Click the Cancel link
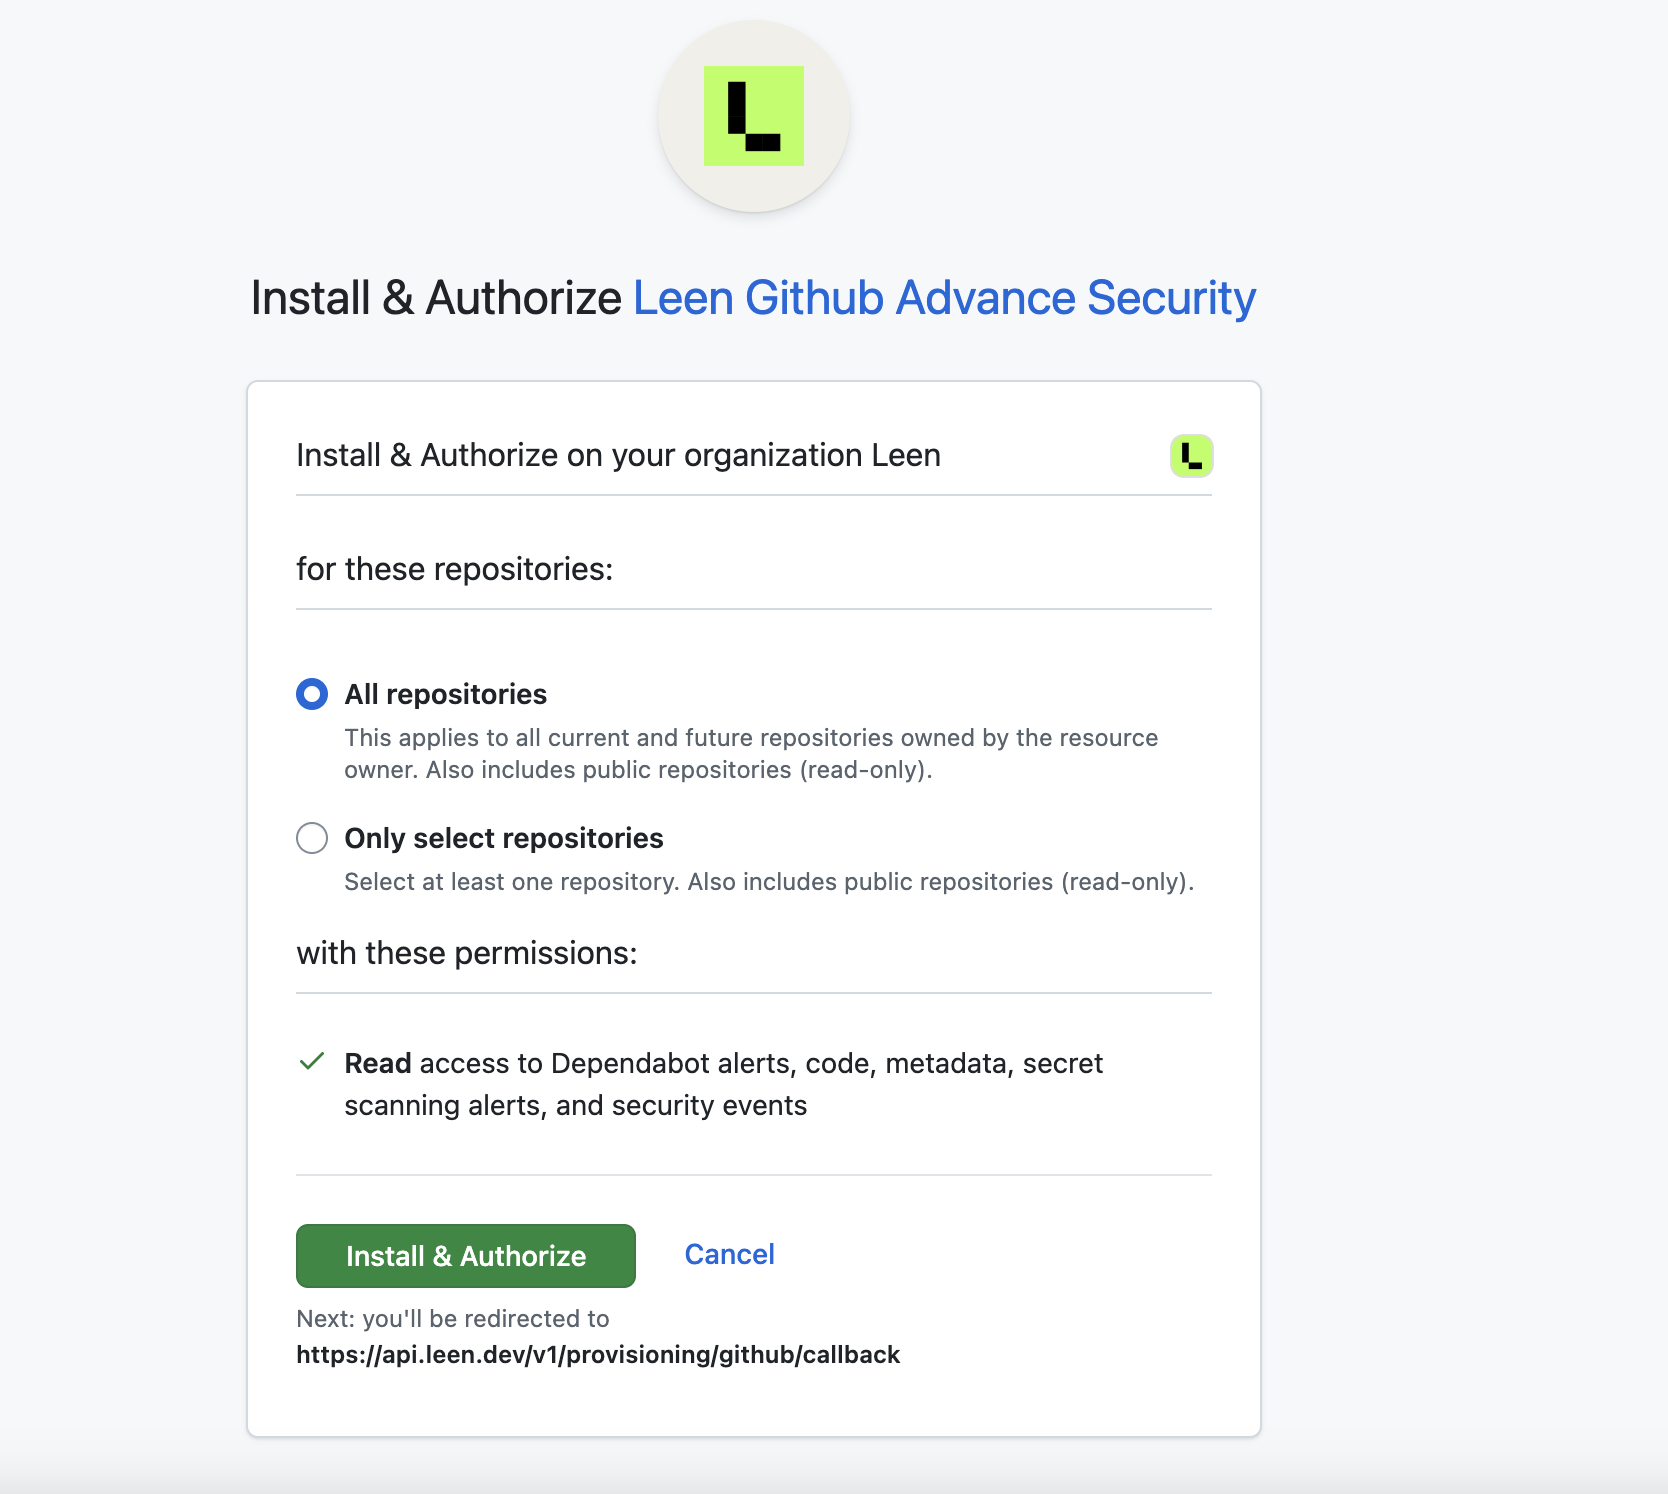 click(729, 1254)
